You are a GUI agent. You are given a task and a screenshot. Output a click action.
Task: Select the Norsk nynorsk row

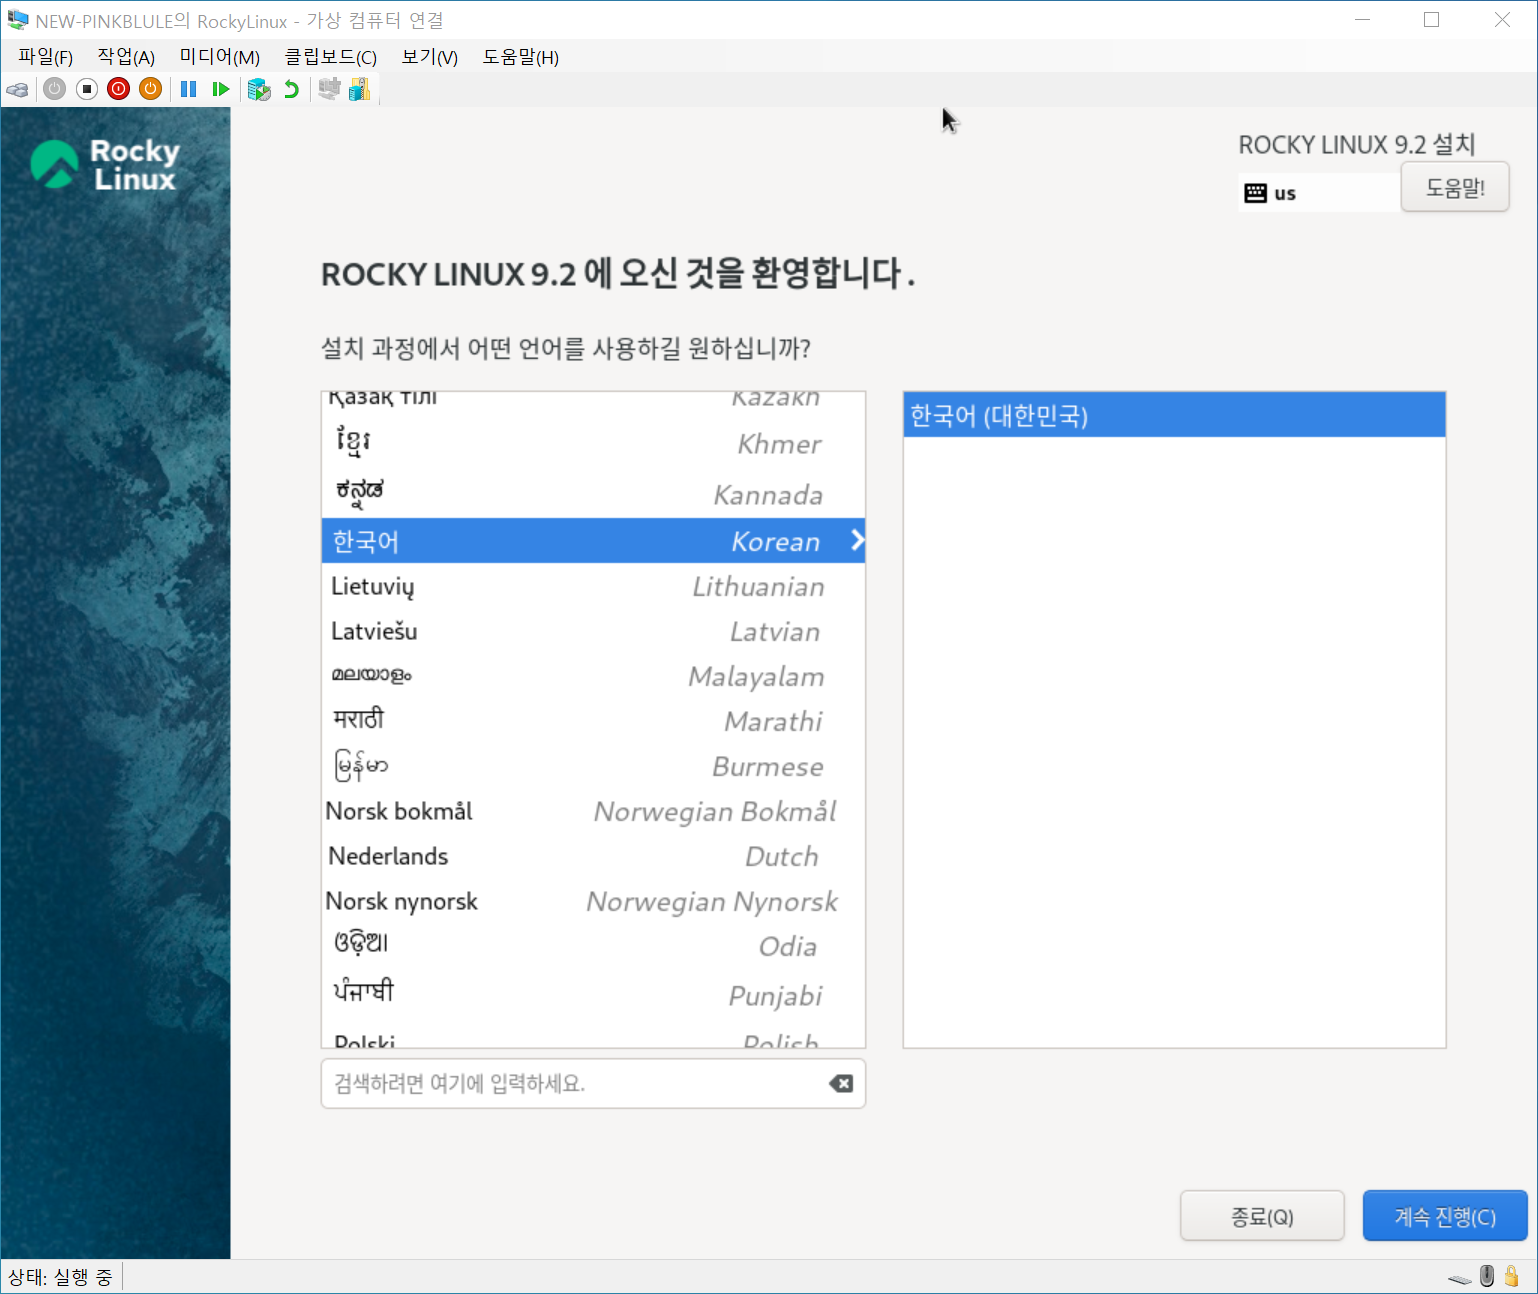[x=593, y=901]
